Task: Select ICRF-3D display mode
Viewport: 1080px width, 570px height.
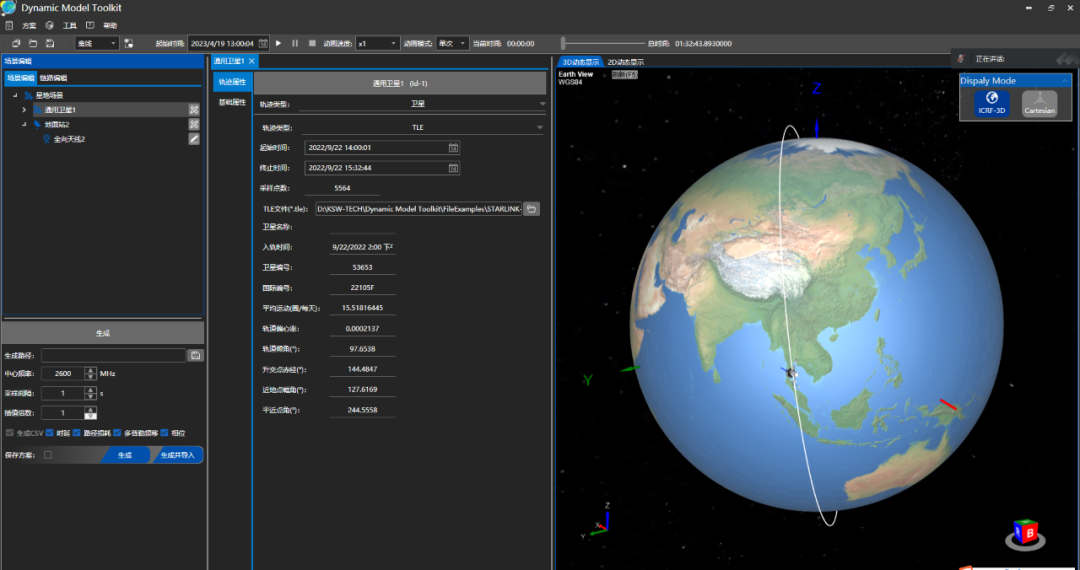Action: point(992,103)
